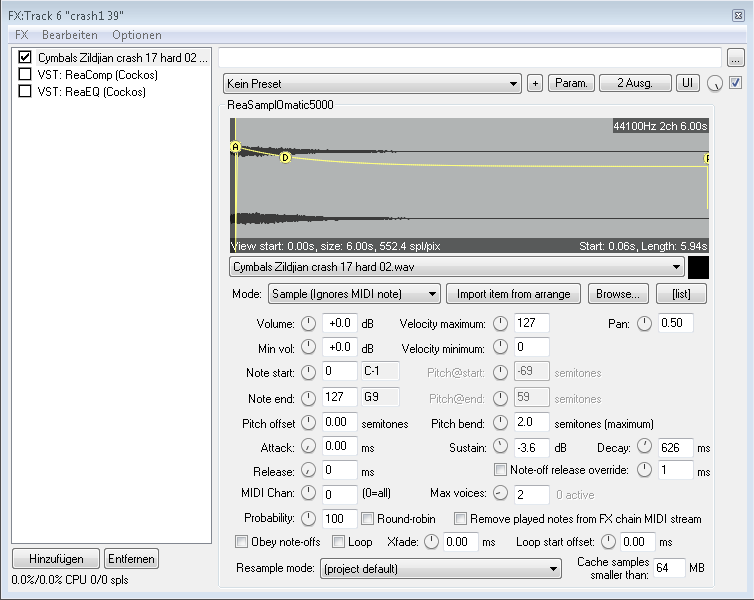Screen dimensions: 754x600
Task: Select VST: ReaEQ (Cockos) in FX list
Action: coord(91,91)
